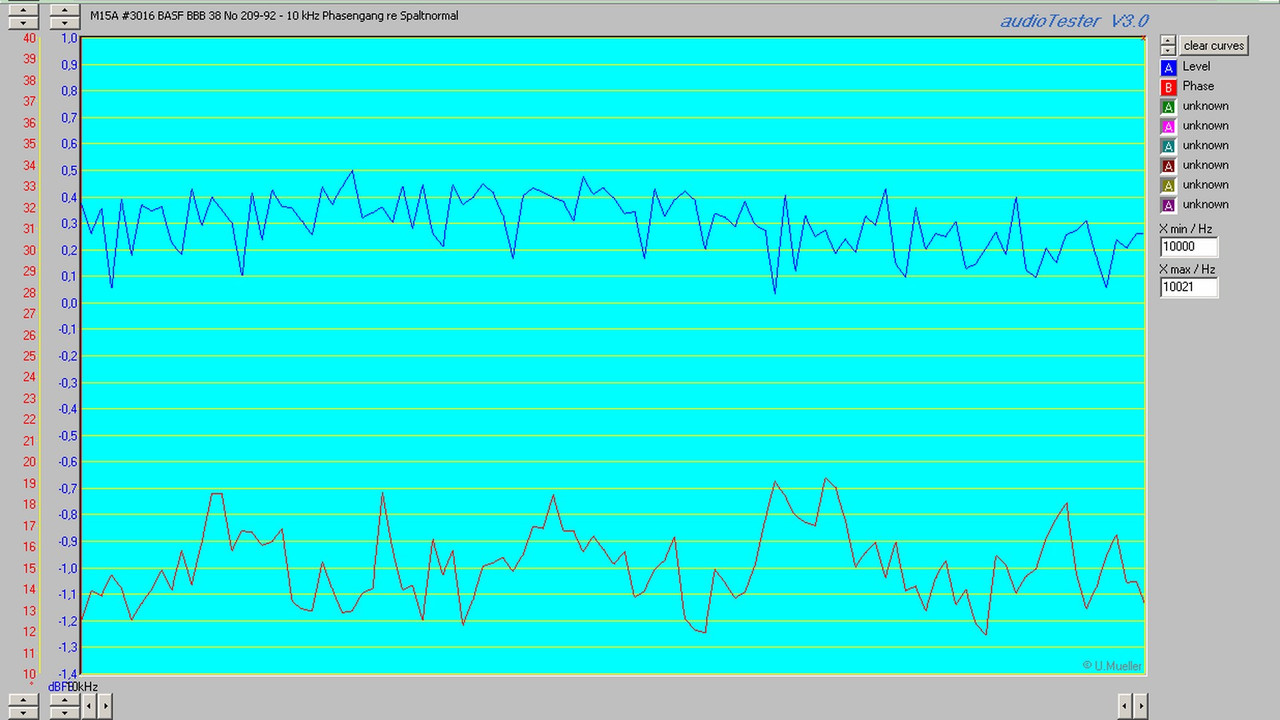This screenshot has width=1280, height=720.
Task: Click the green A curve icon
Action: pos(1168,106)
